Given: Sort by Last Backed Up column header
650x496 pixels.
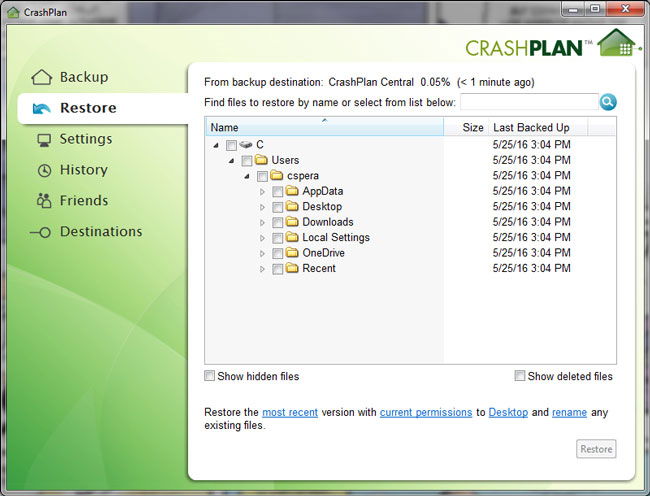Looking at the screenshot, I should click(x=538, y=127).
